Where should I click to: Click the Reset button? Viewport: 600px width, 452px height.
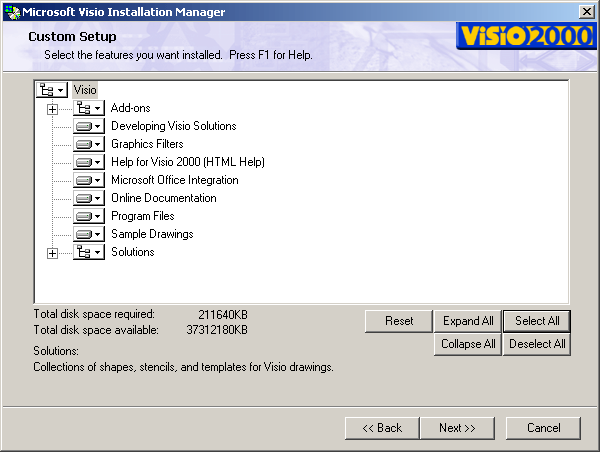point(399,321)
